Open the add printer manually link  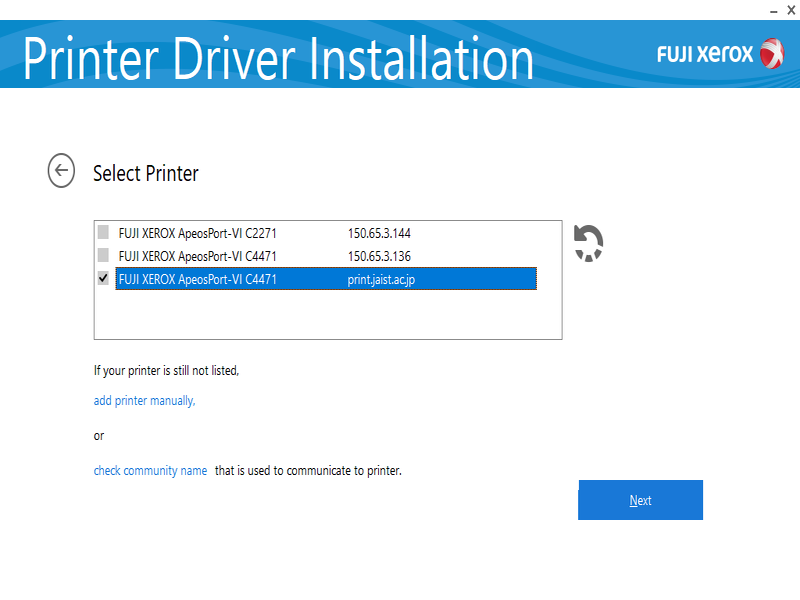(x=144, y=401)
